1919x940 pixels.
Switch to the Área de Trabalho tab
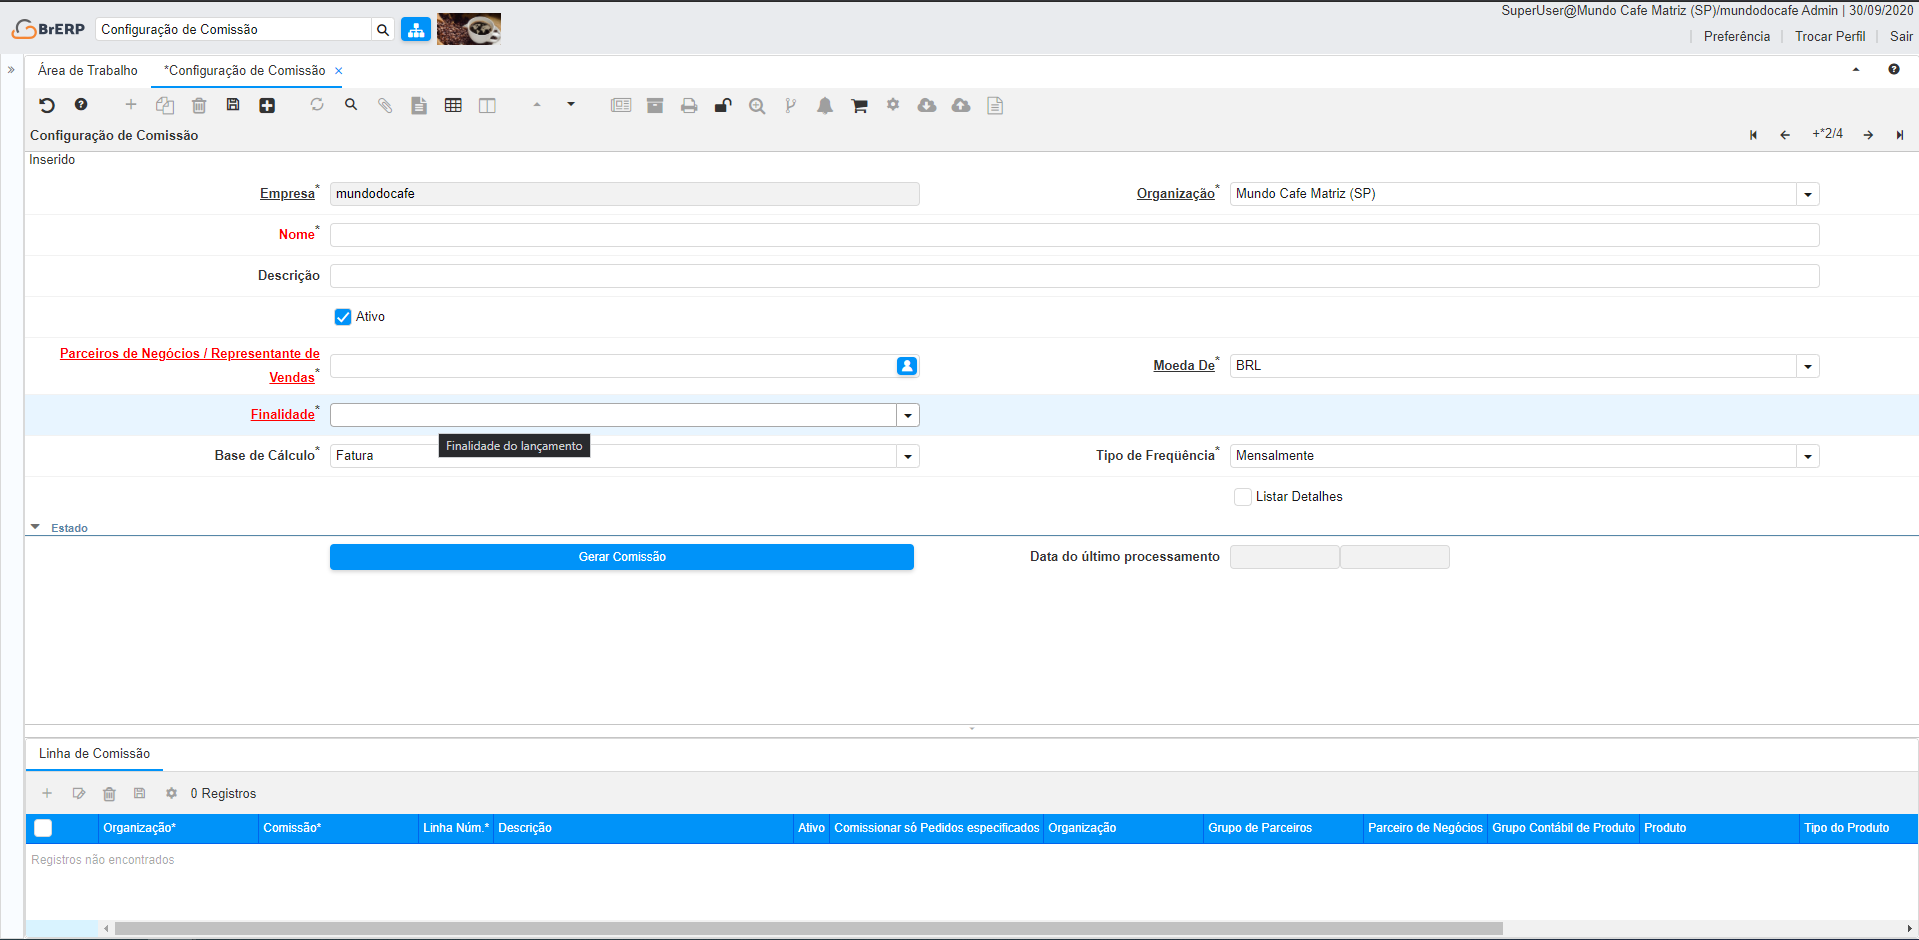88,70
